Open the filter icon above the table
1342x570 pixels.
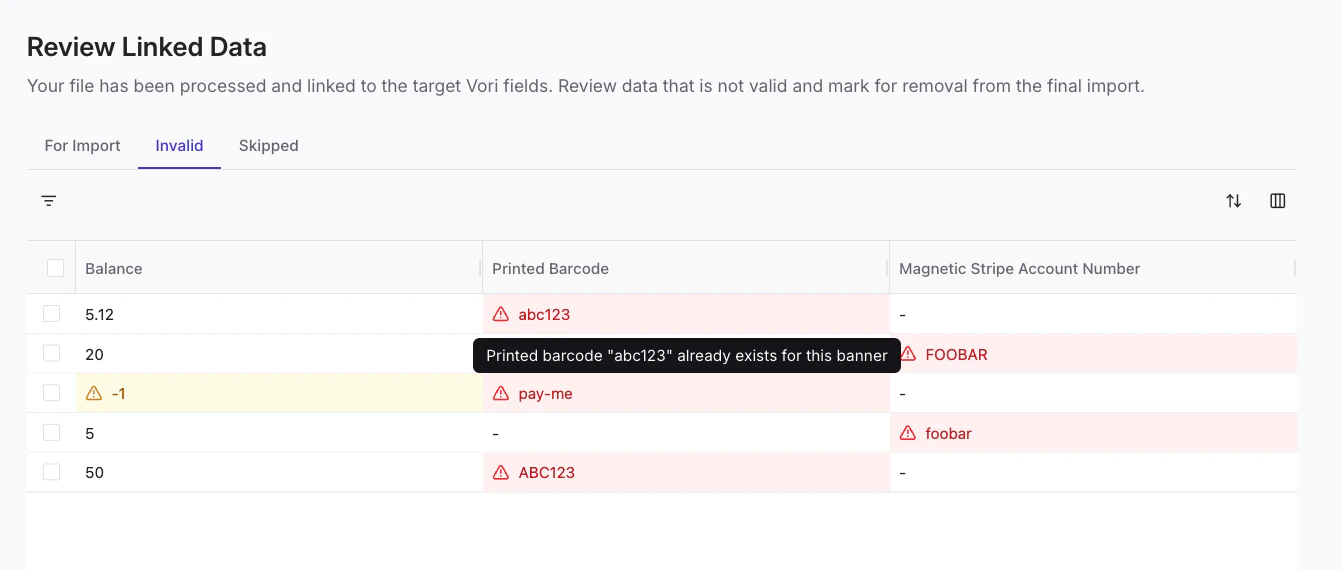[x=48, y=201]
